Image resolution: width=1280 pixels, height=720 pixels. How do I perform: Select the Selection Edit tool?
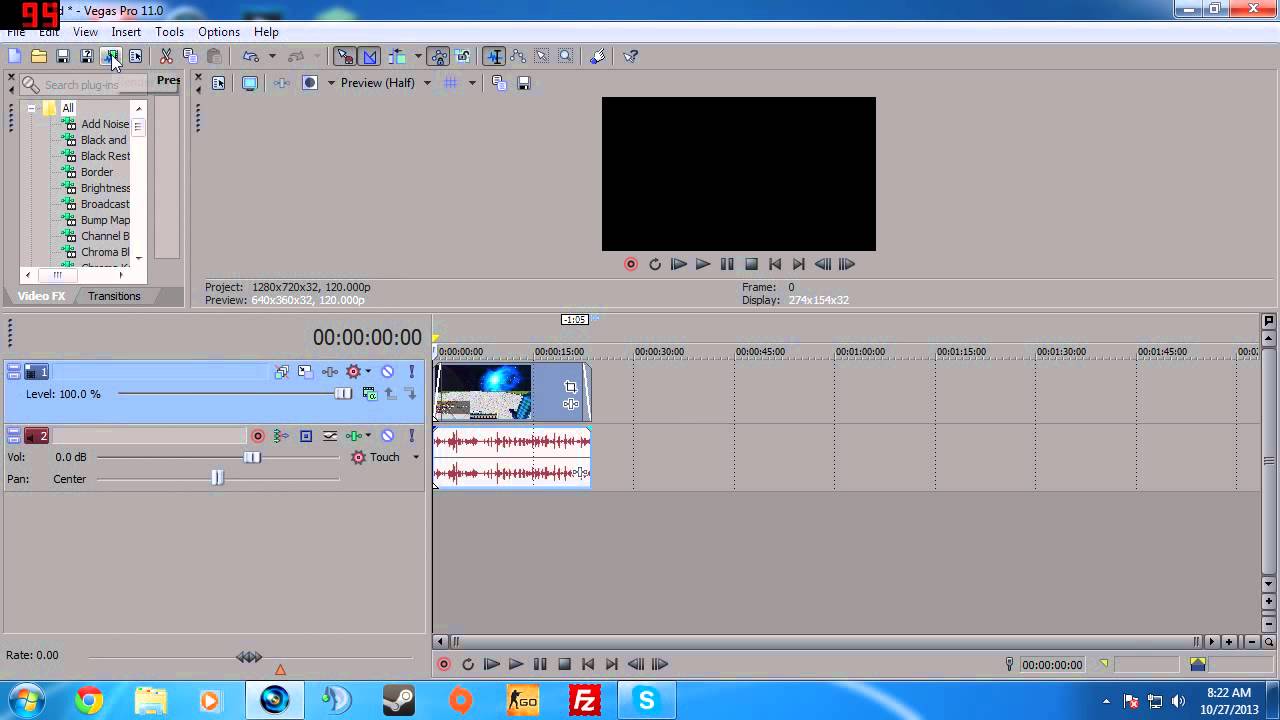pos(542,57)
